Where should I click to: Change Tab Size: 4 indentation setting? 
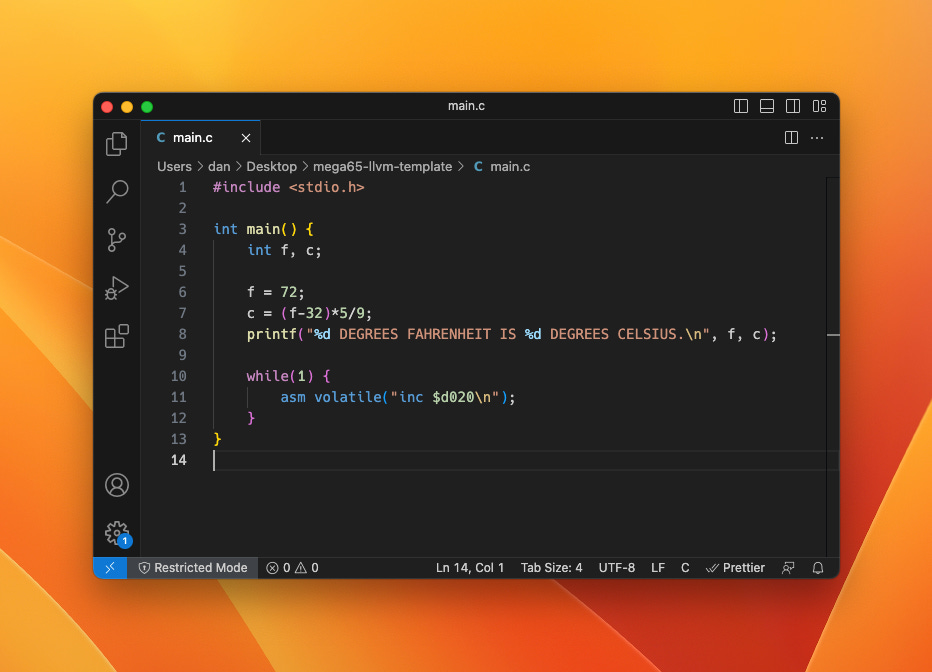tap(551, 568)
